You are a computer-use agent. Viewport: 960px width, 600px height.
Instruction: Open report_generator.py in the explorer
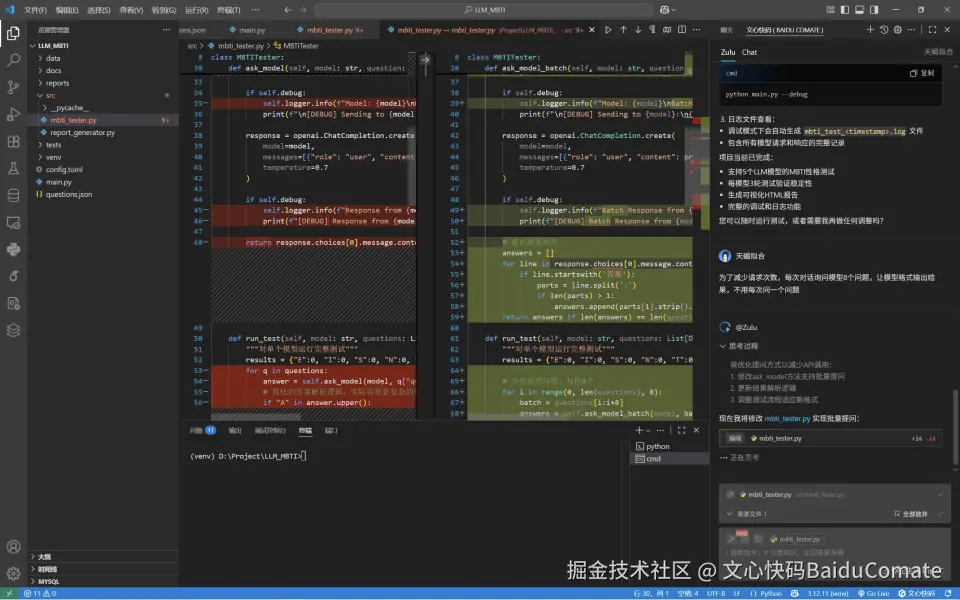(x=82, y=132)
